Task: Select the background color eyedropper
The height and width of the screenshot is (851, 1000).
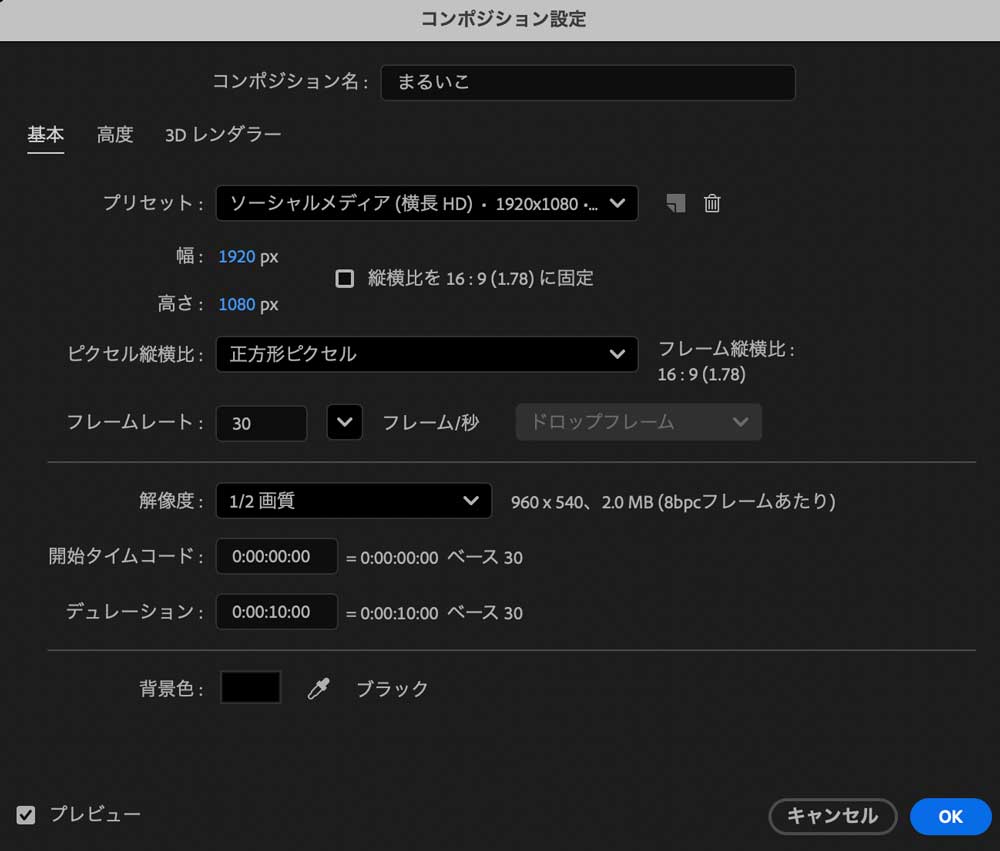Action: tap(318, 688)
